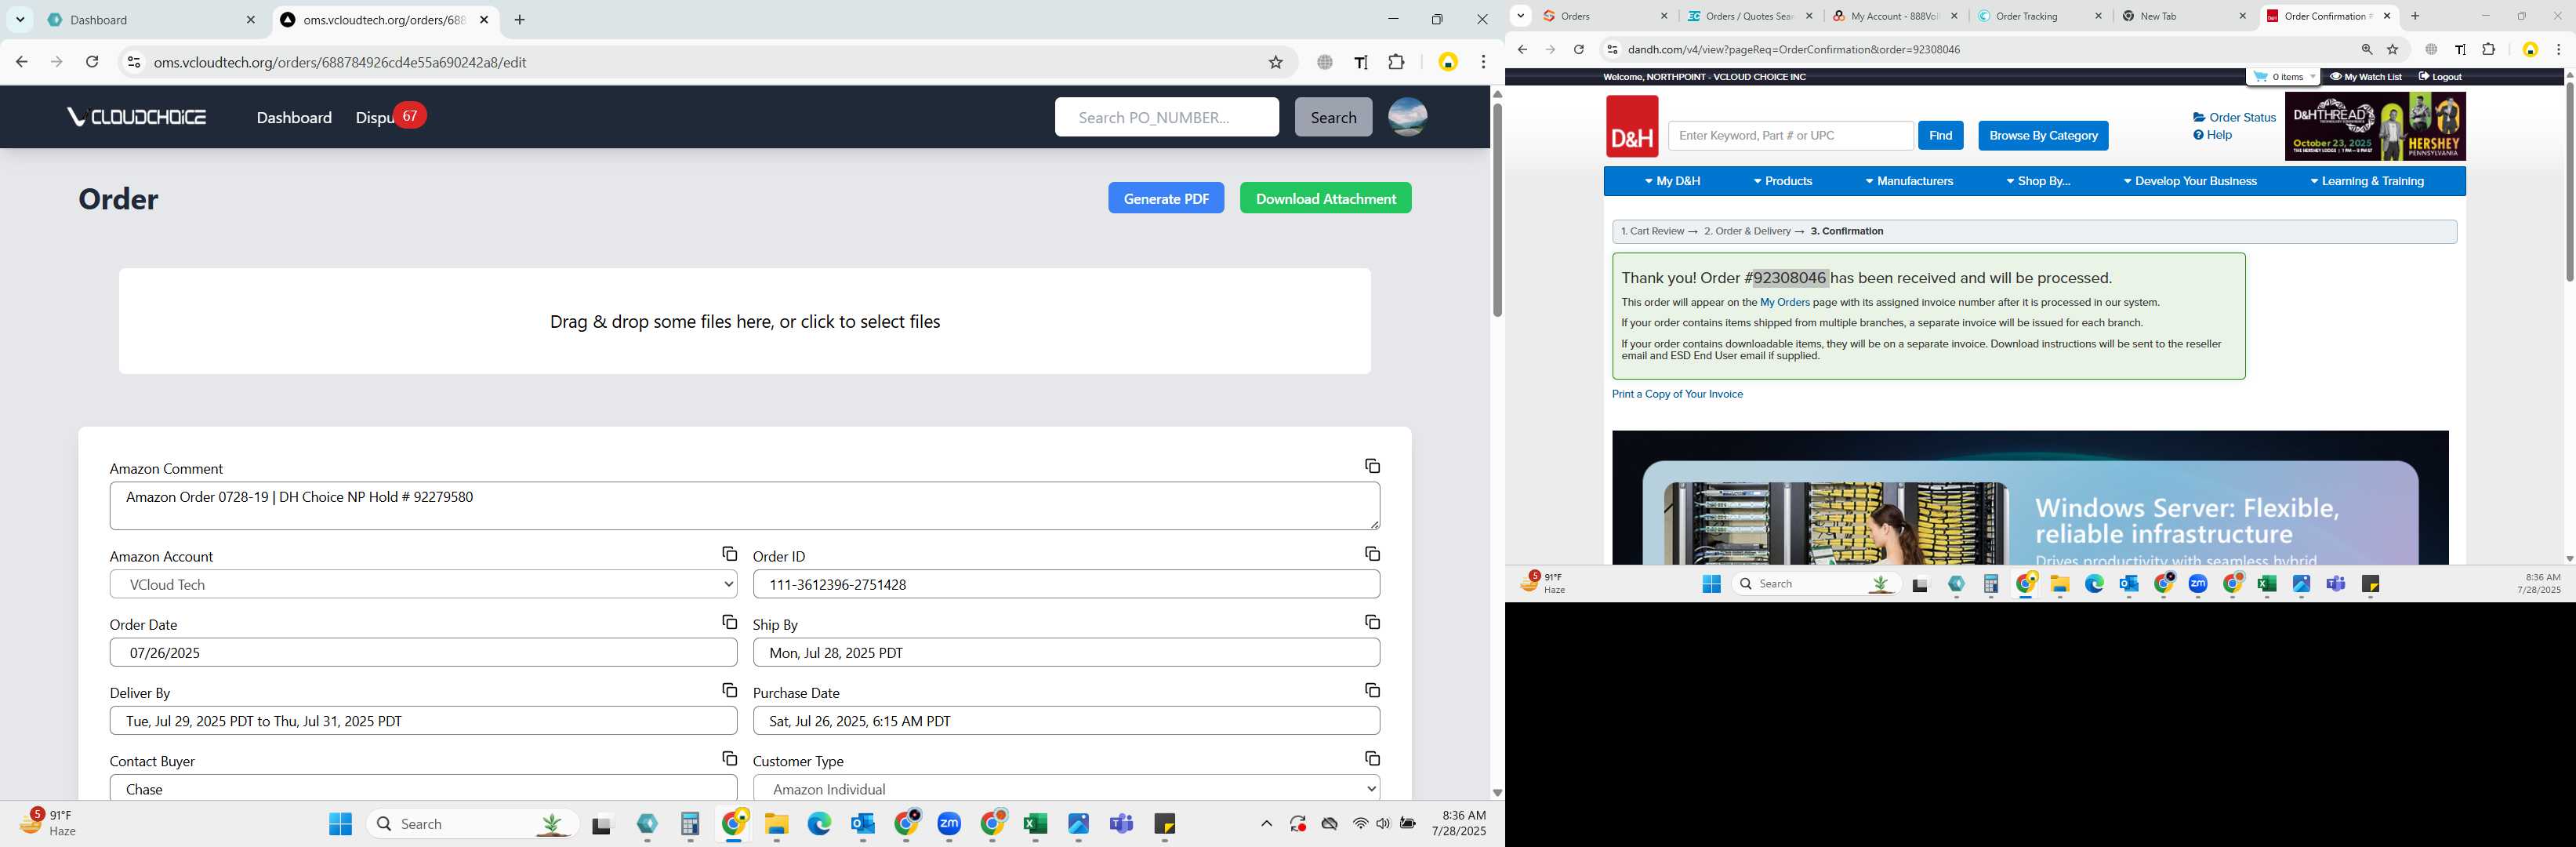Image resolution: width=2576 pixels, height=847 pixels.
Task: Switch to Orders / Quotes Search tab
Action: point(1748,16)
